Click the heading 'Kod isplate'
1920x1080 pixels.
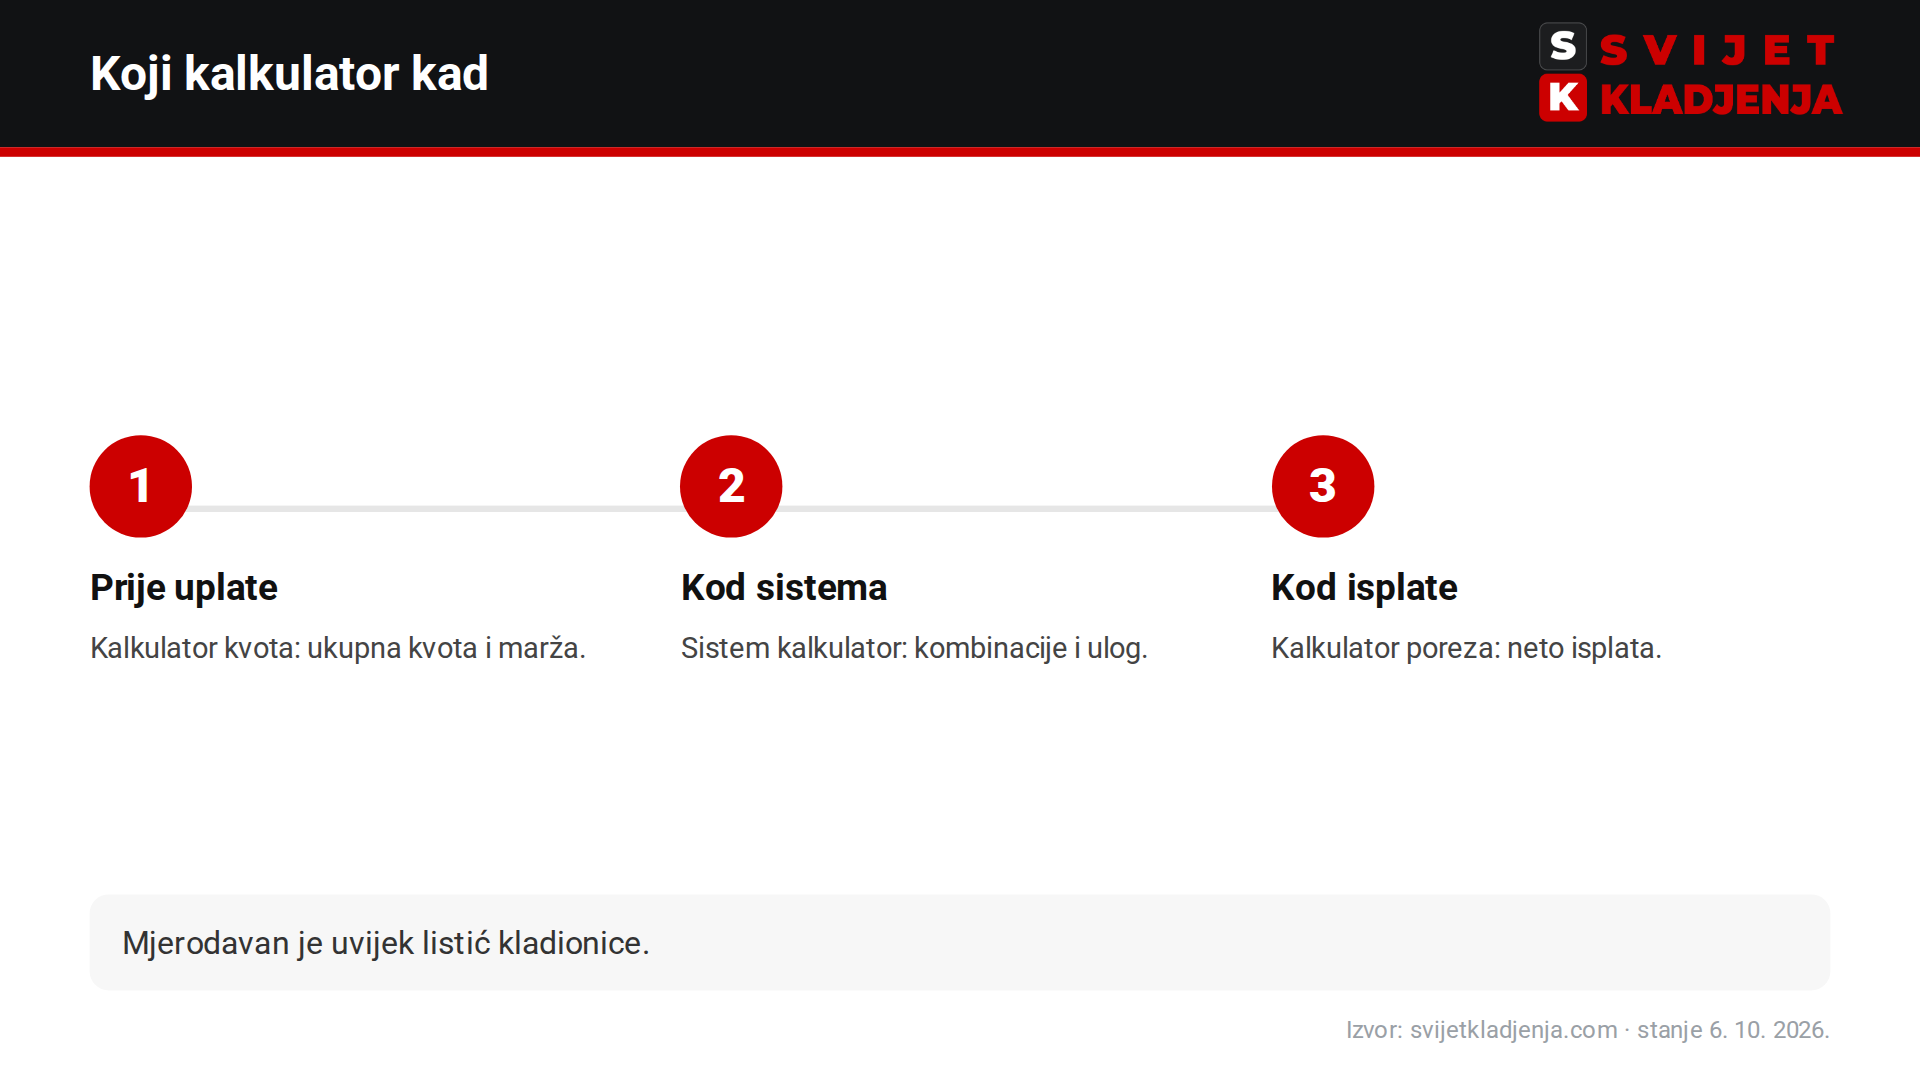(1364, 588)
